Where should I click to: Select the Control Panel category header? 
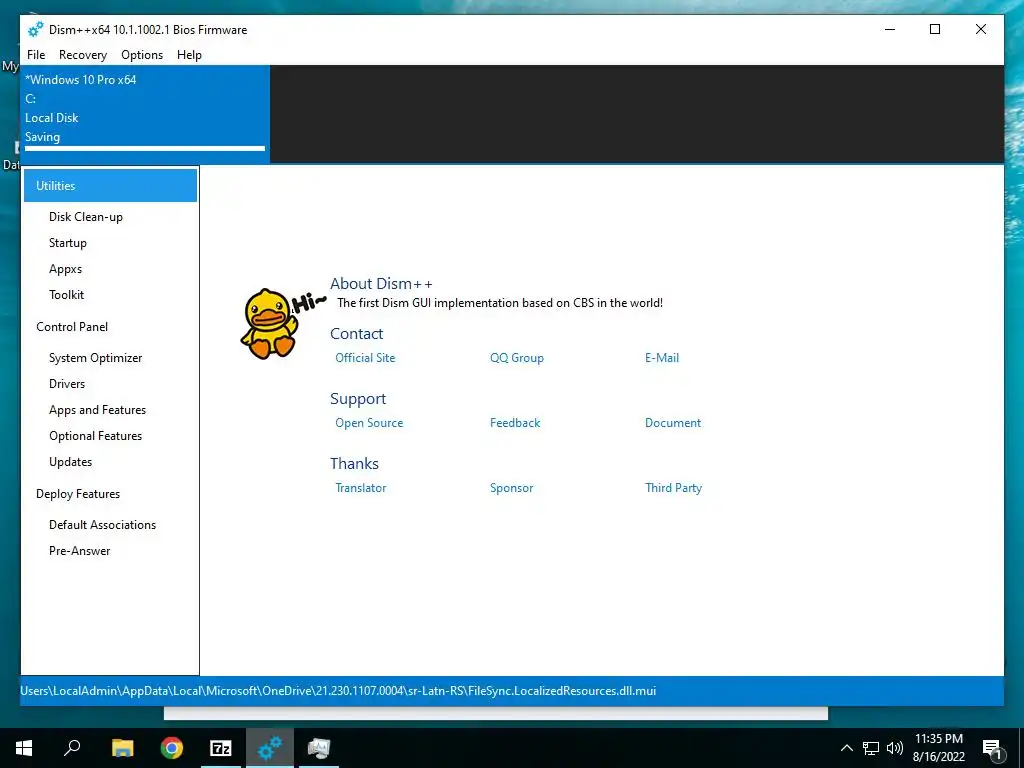[x=72, y=327]
